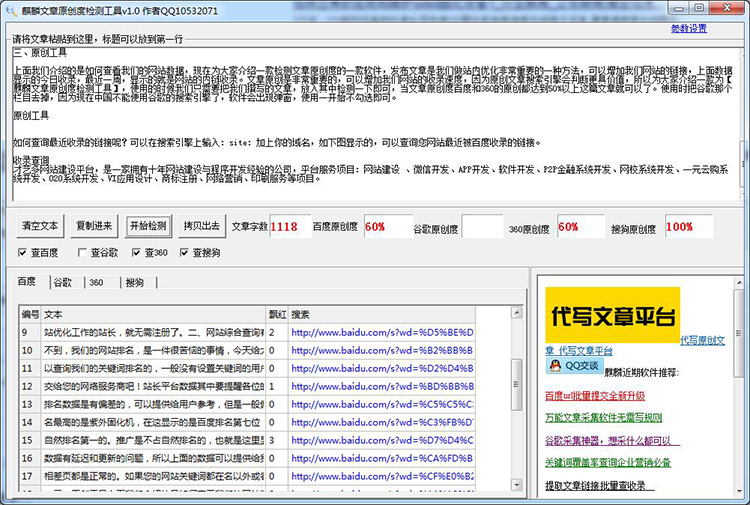Click the right ad panel scroll up arrow

[740, 283]
